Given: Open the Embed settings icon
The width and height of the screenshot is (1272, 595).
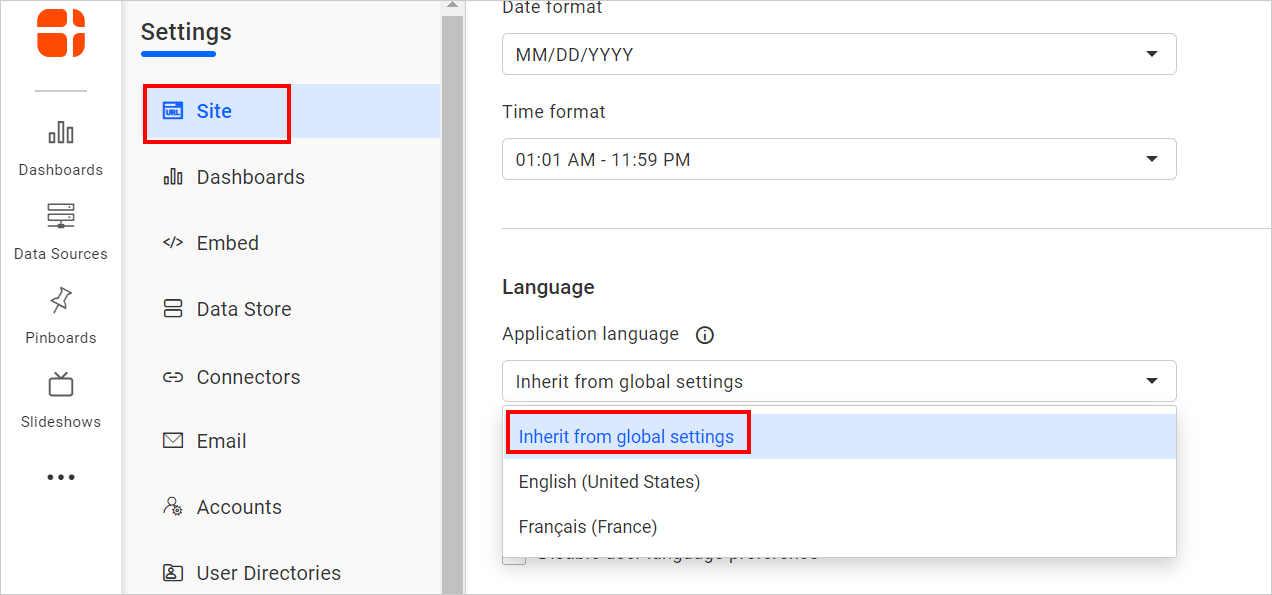Looking at the screenshot, I should (173, 242).
